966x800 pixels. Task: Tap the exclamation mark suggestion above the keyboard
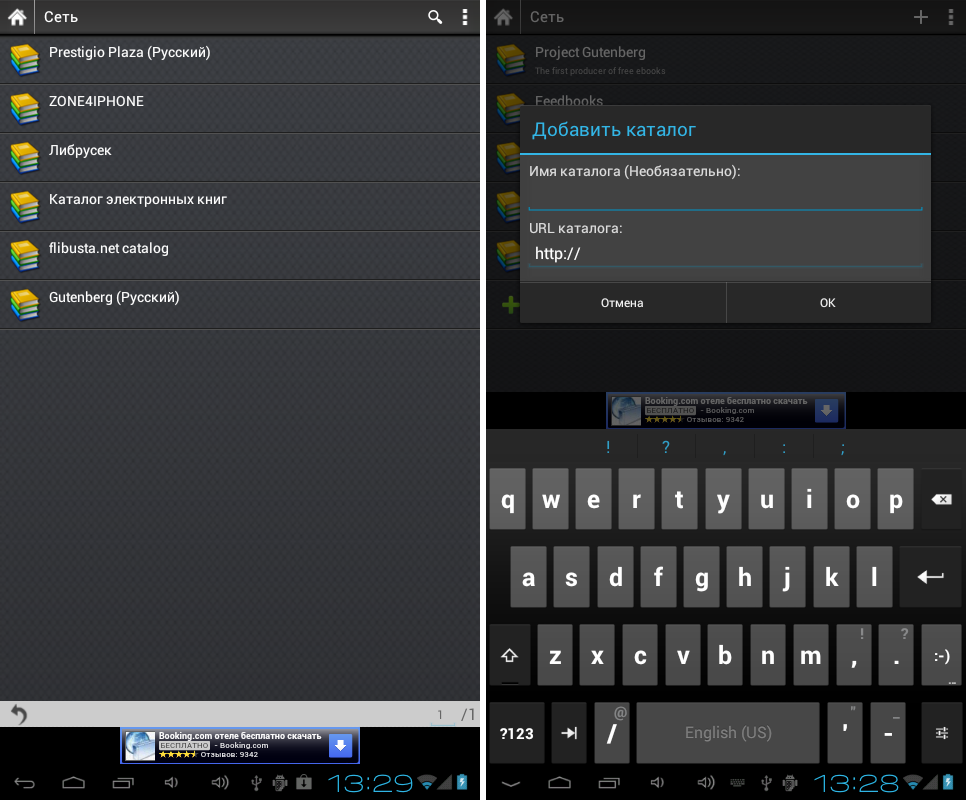pyautogui.click(x=608, y=447)
